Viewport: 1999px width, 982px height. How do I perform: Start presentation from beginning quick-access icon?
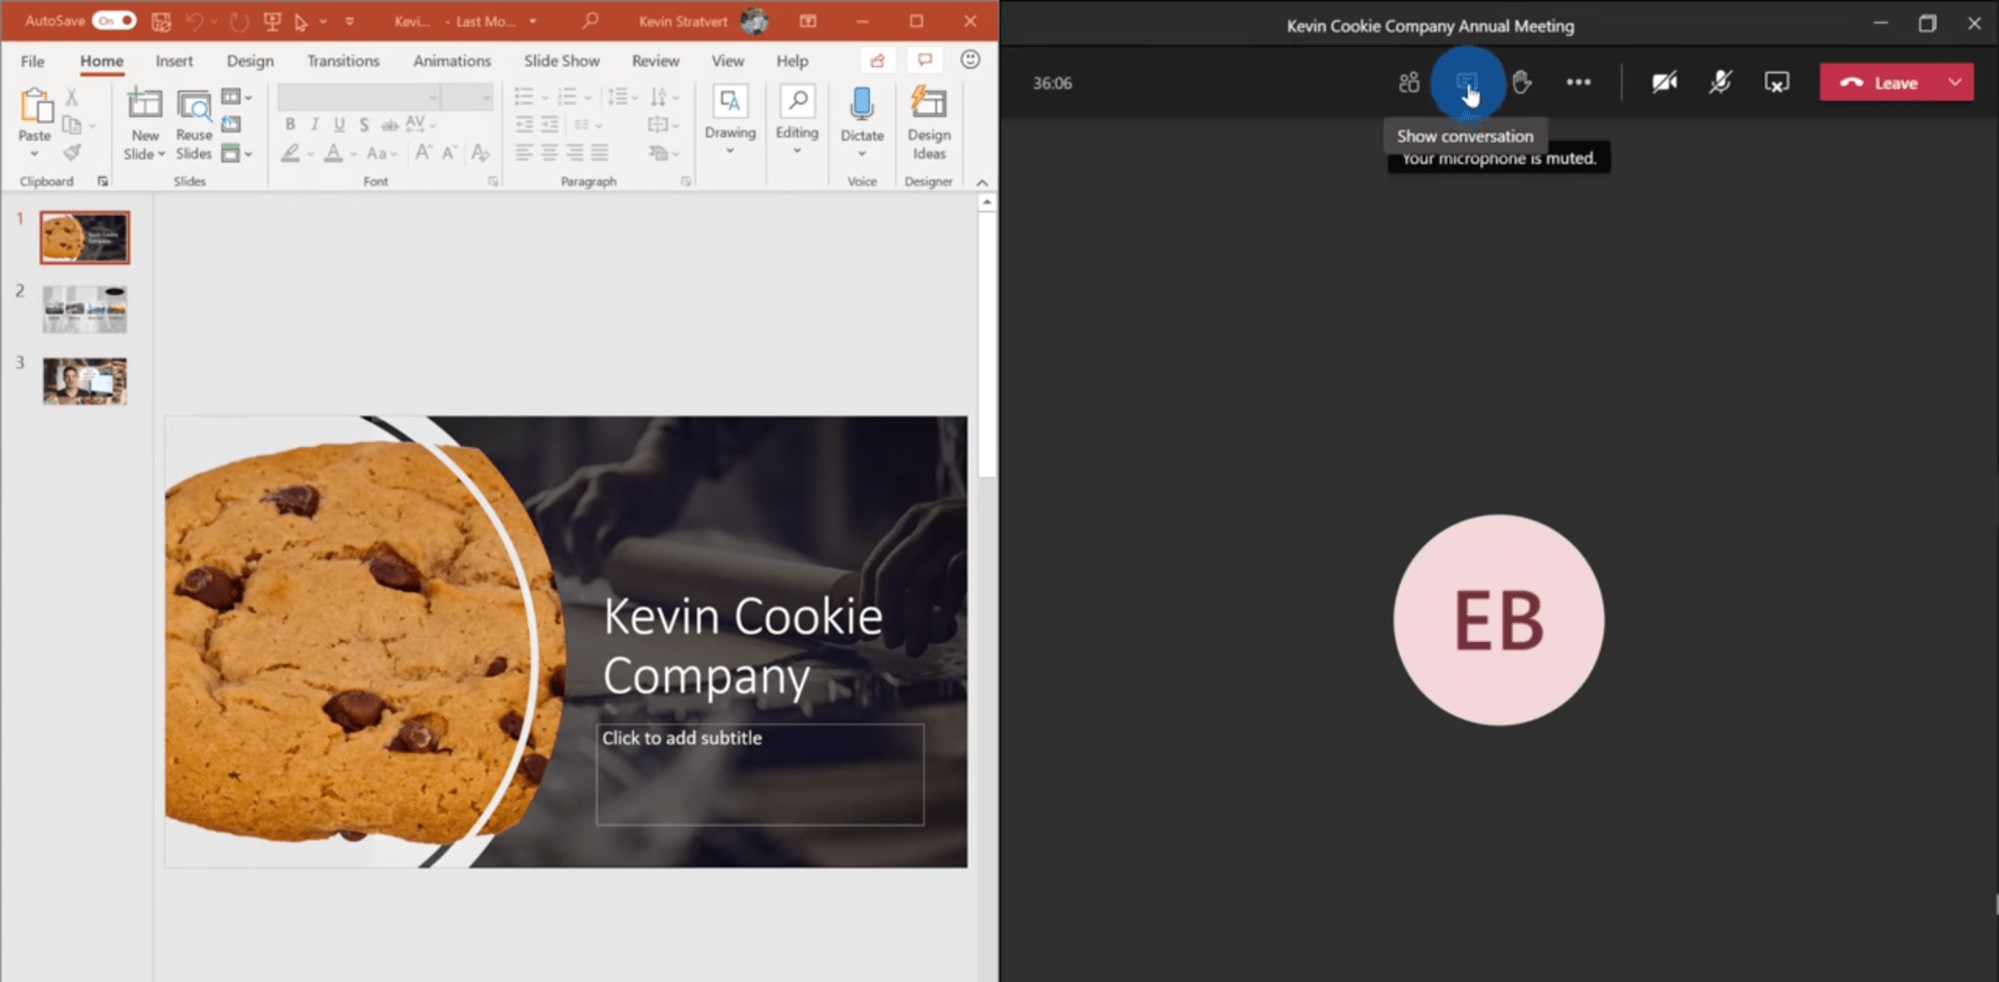[272, 21]
